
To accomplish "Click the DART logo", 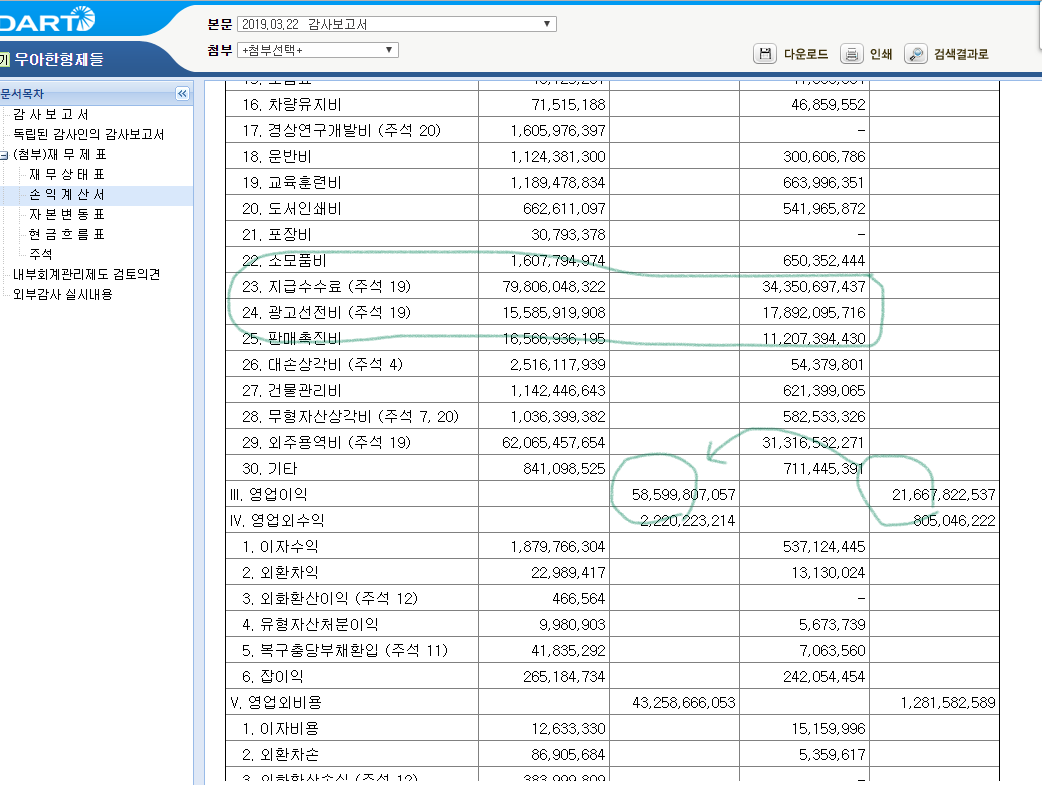I will (47, 20).
